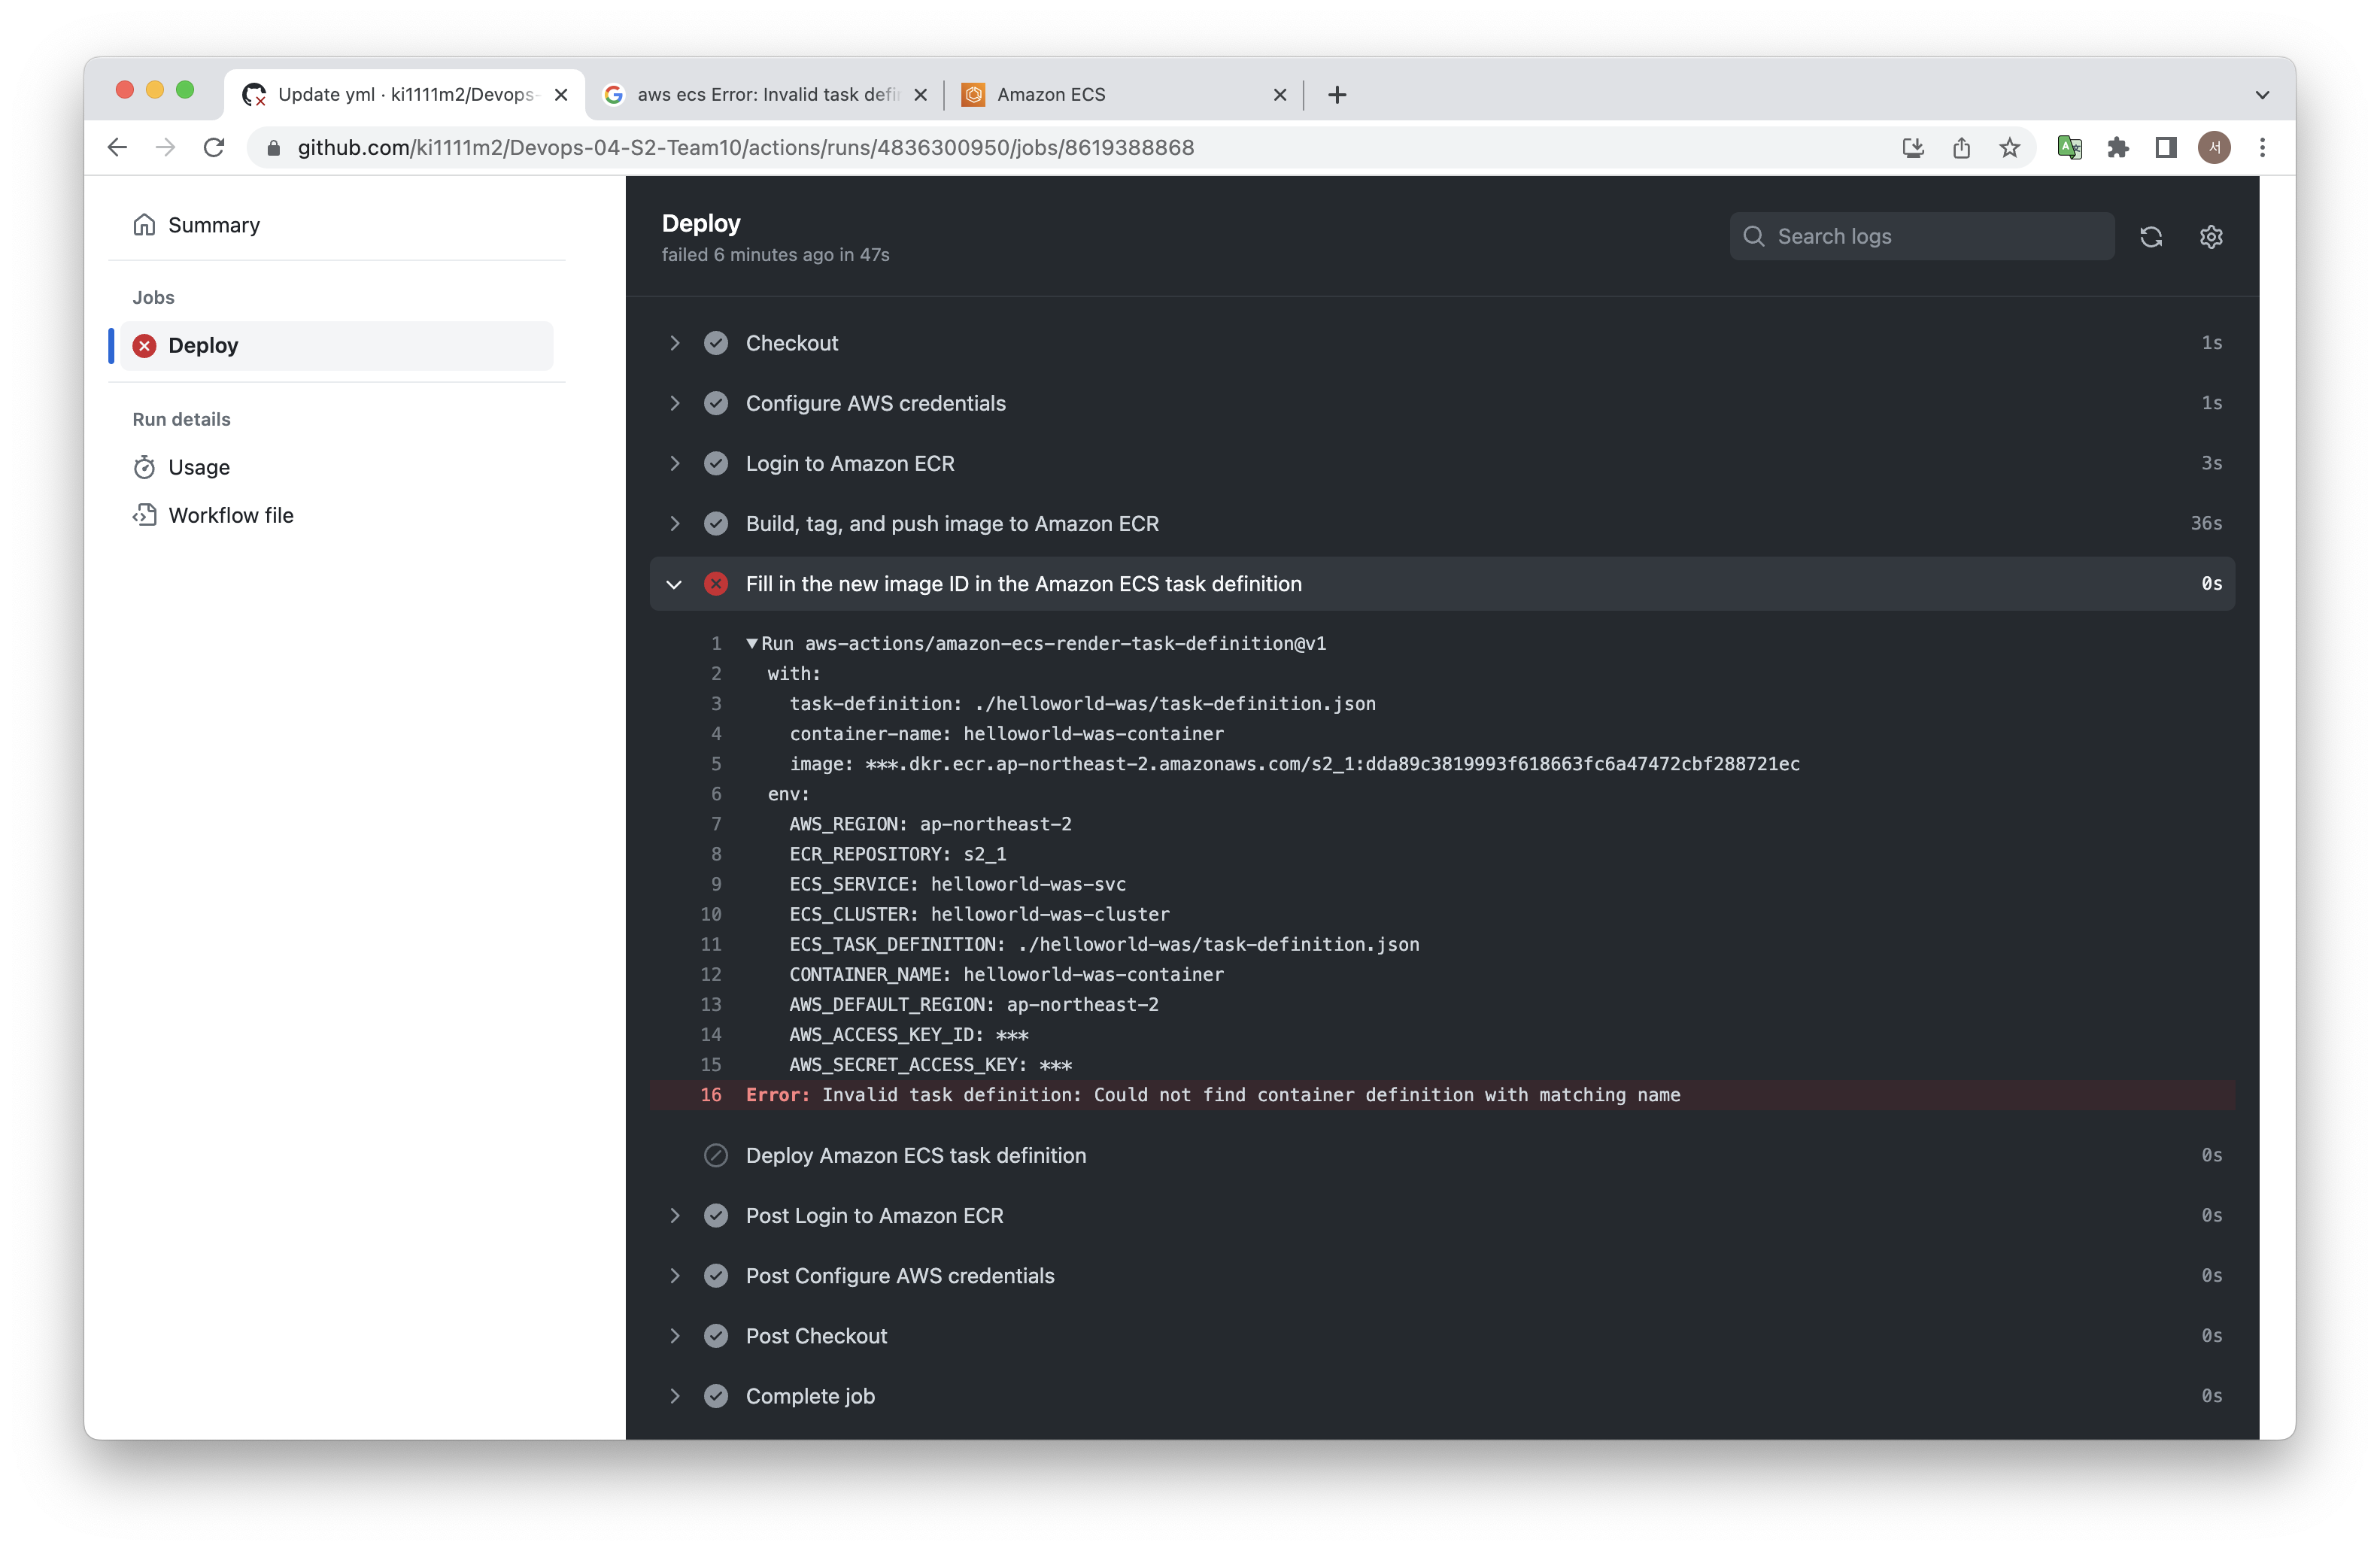Screen dimensions: 2380x1551
Task: Click the image ECR URI log line 5
Action: [x=1294, y=764]
